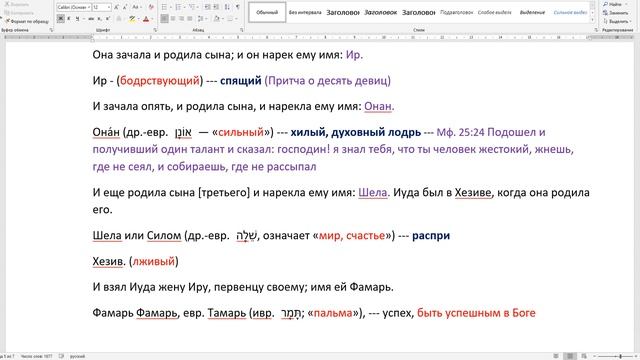Click the word Онан link text
The image size is (640, 360).
378,107
